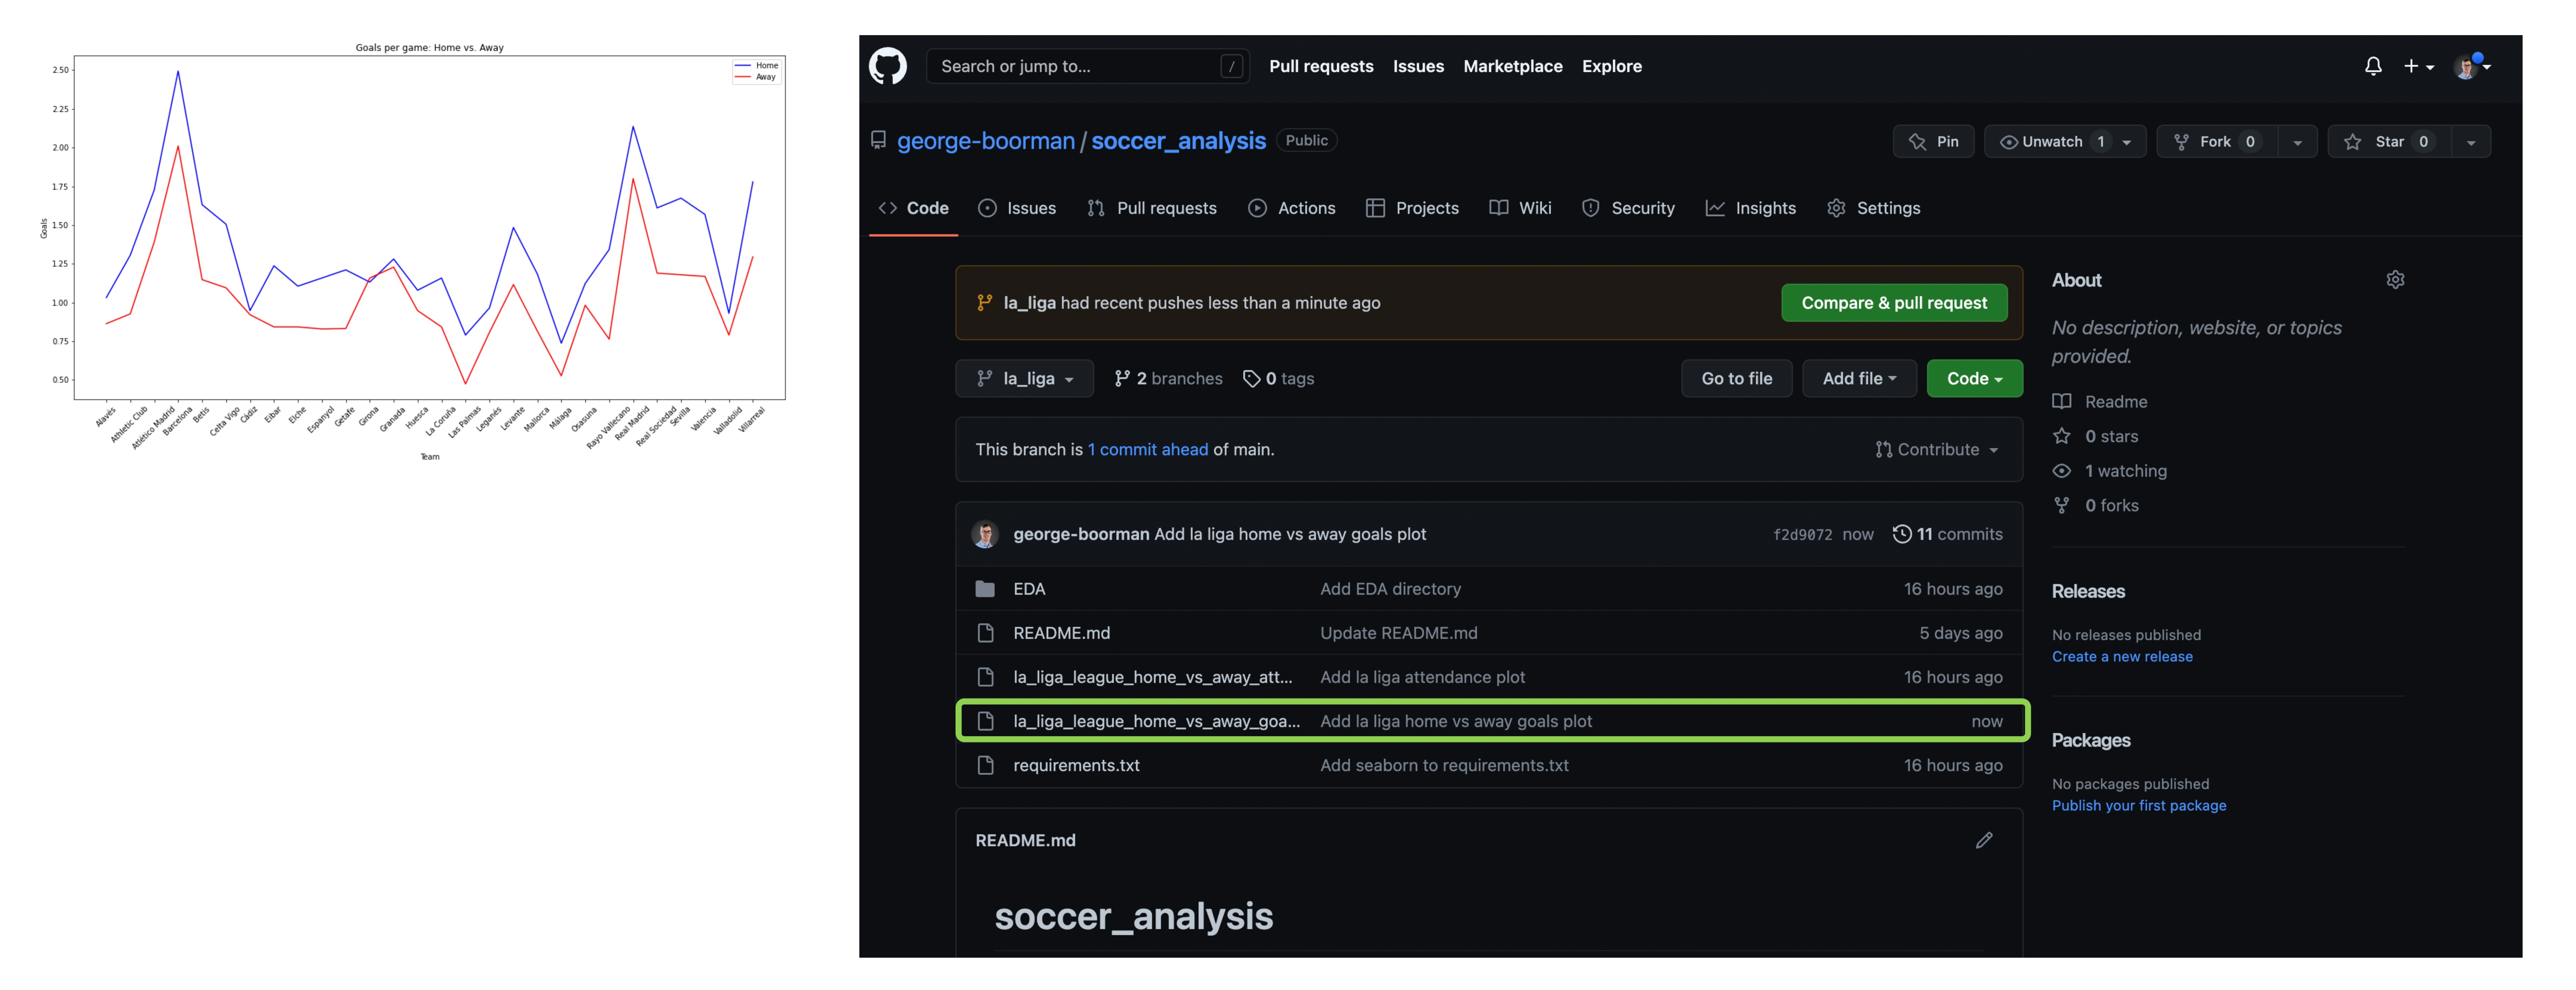Open the Add EDA directory commit message
The image size is (2576, 990).
(x=1390, y=589)
